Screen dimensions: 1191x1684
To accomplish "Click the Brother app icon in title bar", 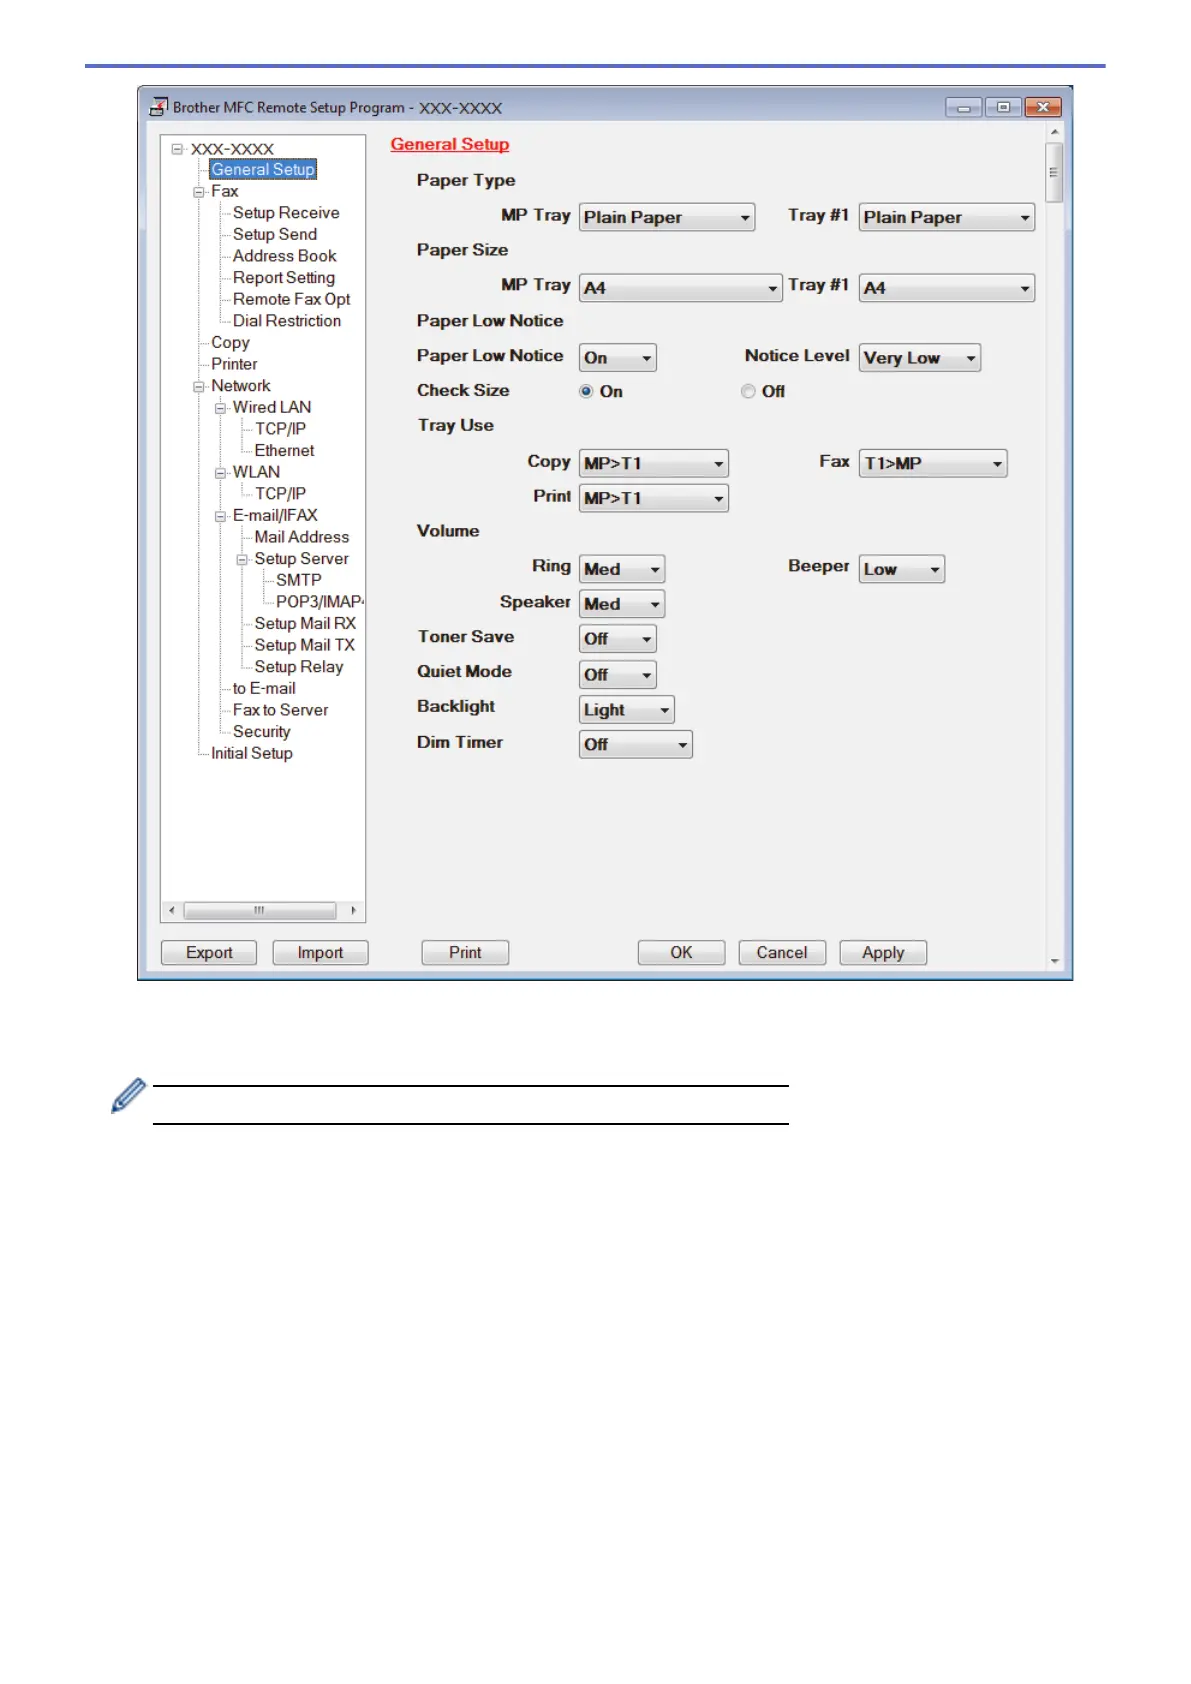I will [x=158, y=106].
